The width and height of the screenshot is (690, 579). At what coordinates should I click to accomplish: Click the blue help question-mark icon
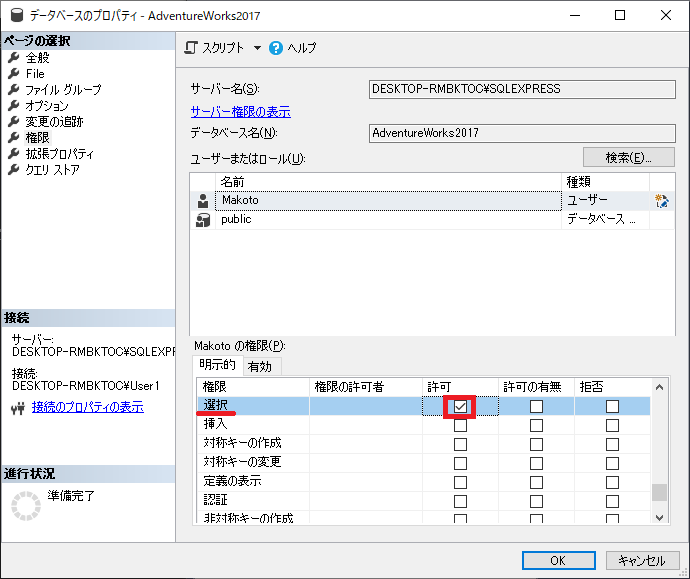click(276, 48)
